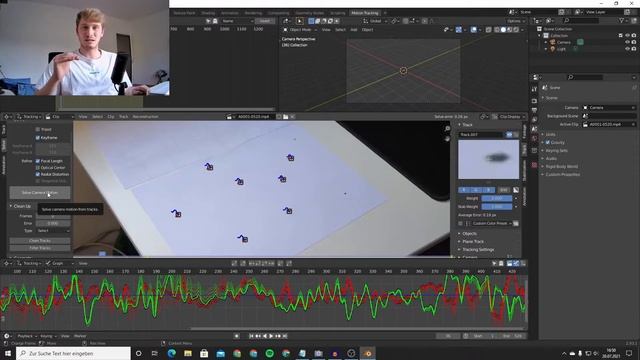Select the Light item in outliner
The width and height of the screenshot is (640, 360).
click(561, 49)
